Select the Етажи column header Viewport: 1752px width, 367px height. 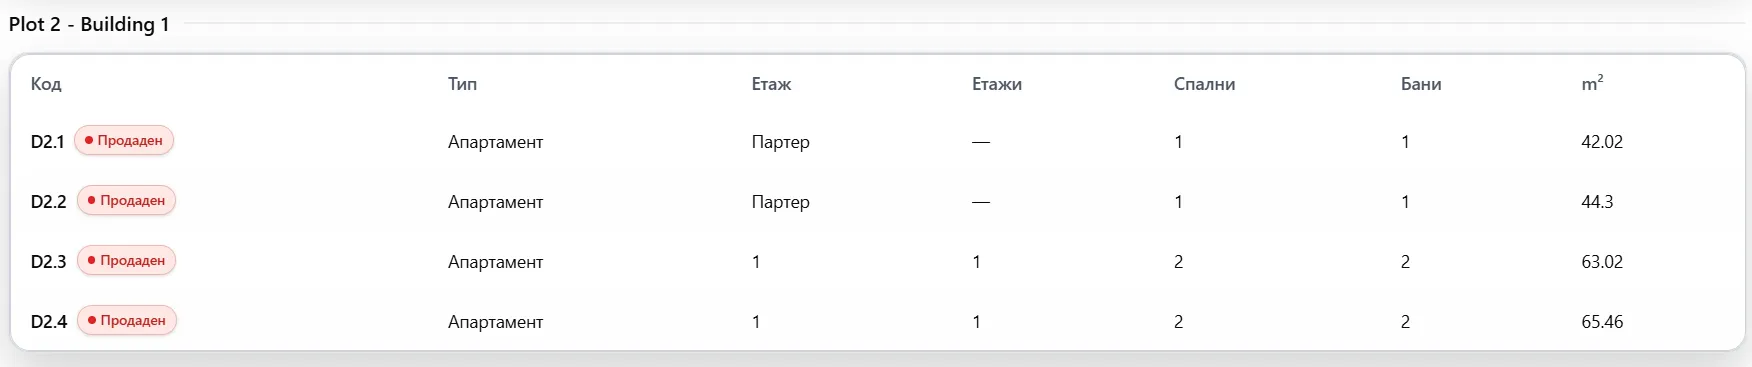pyautogui.click(x=997, y=84)
